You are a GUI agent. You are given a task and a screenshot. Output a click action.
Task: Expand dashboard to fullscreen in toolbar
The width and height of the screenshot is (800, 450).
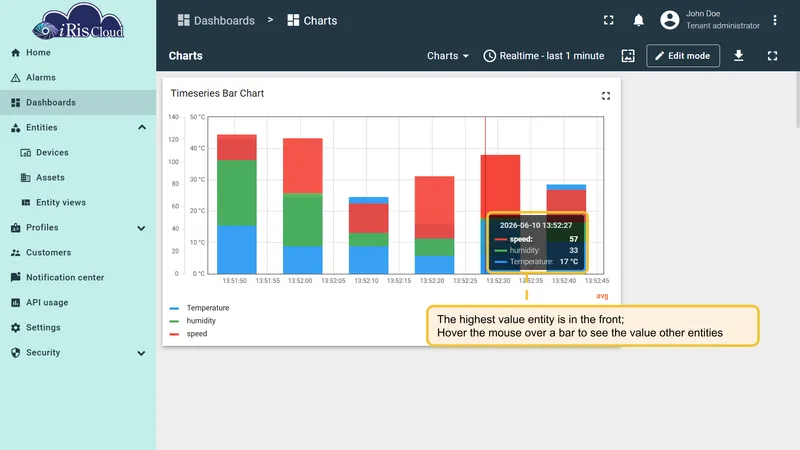[772, 56]
